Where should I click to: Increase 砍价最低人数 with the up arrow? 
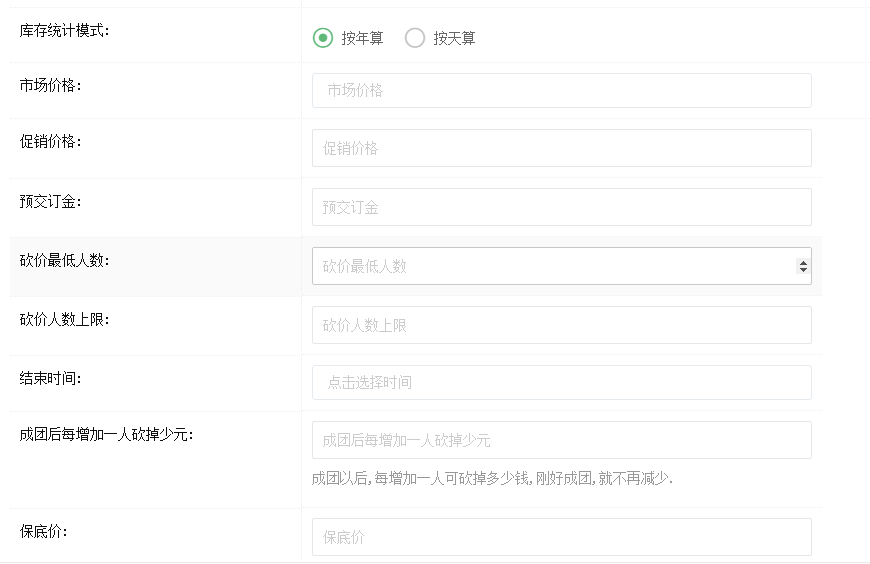pyautogui.click(x=802, y=262)
